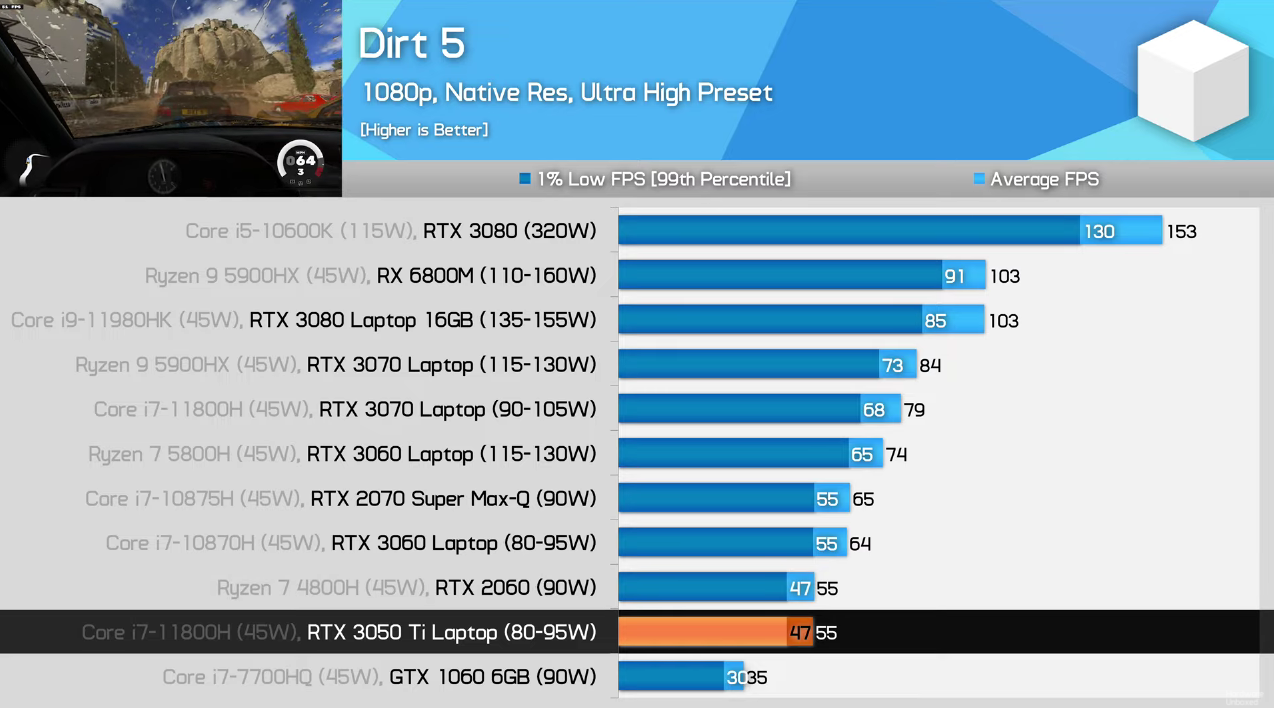Click the 'RTX 3080 (320W)' row label
This screenshot has width=1274, height=708.
pos(510,231)
